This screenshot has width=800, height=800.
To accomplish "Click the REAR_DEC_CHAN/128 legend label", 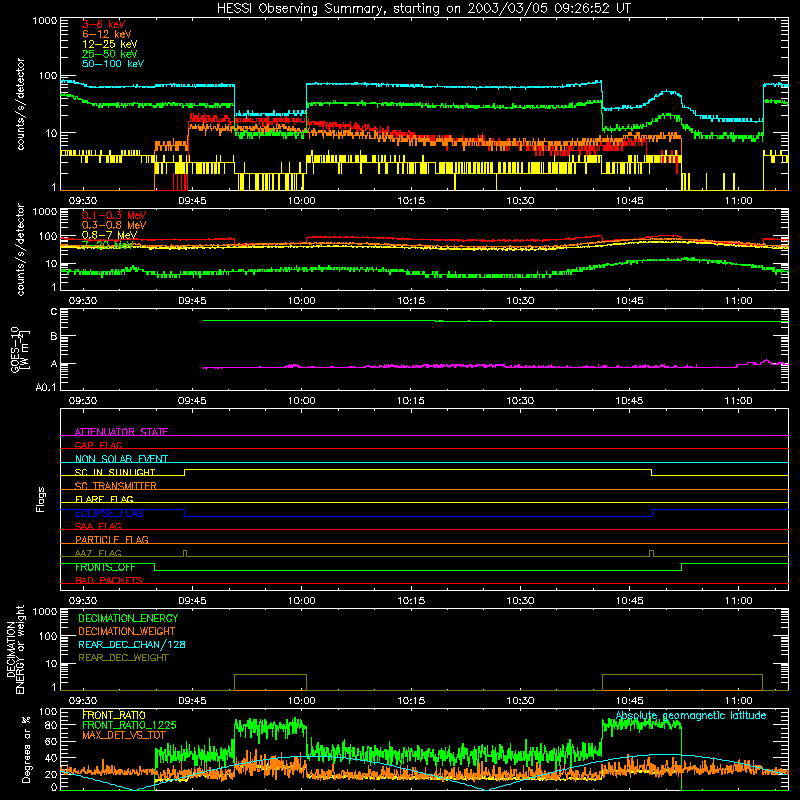I will (x=132, y=644).
